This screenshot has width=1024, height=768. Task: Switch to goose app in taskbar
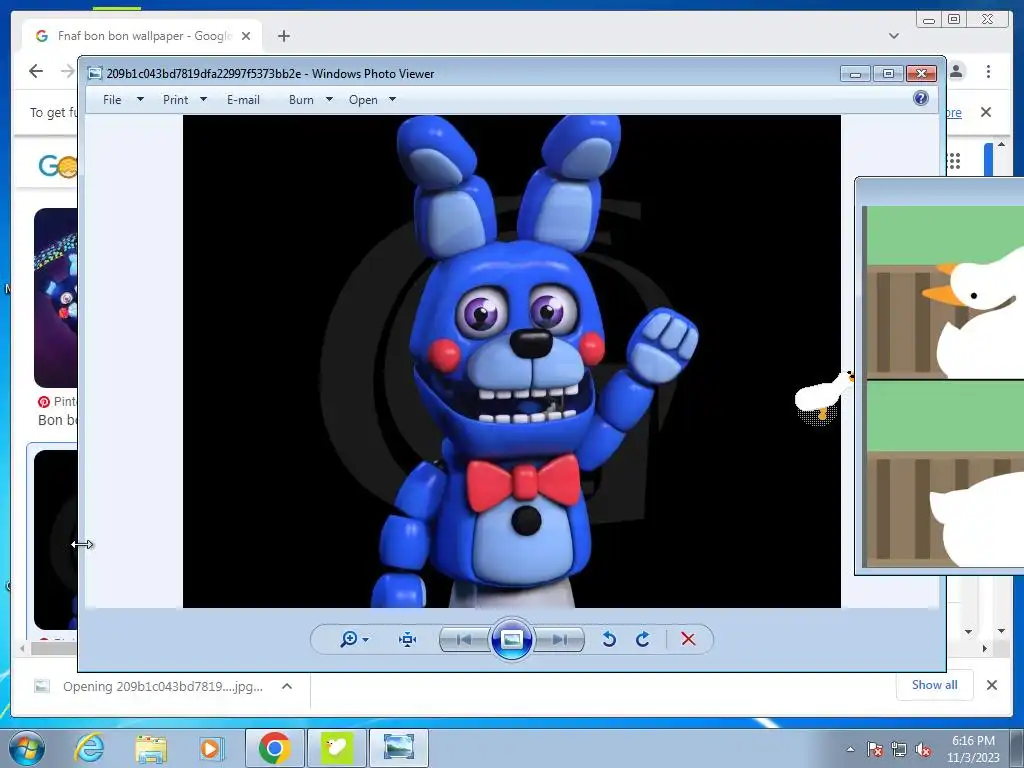pyautogui.click(x=337, y=748)
